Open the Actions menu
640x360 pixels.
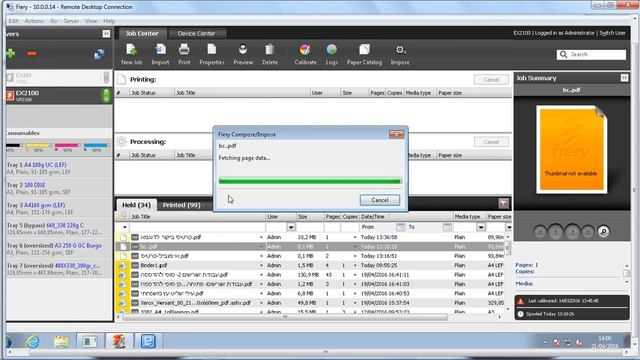34,21
